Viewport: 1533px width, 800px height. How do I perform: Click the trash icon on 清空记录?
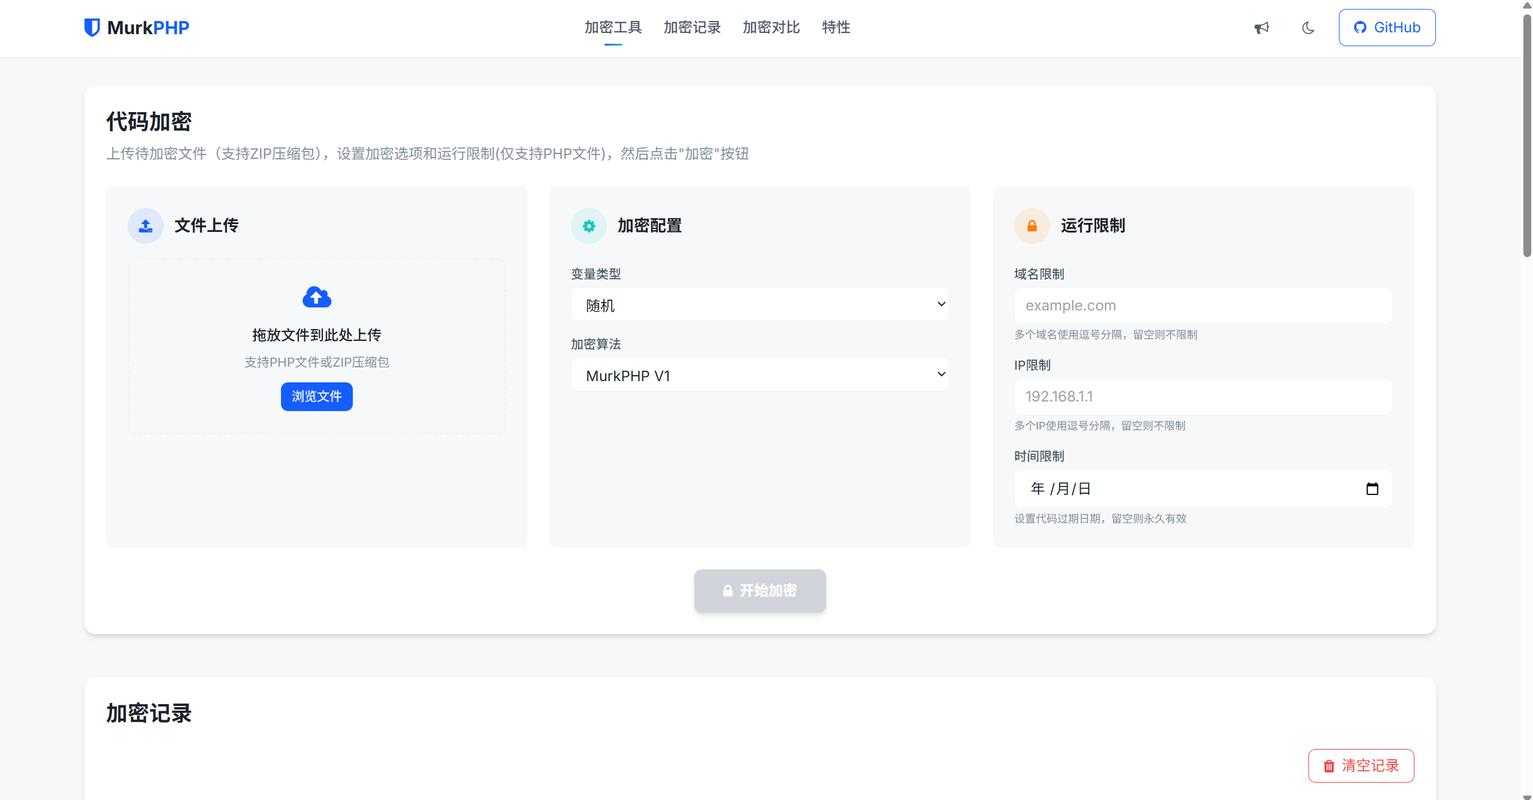[x=1329, y=766]
